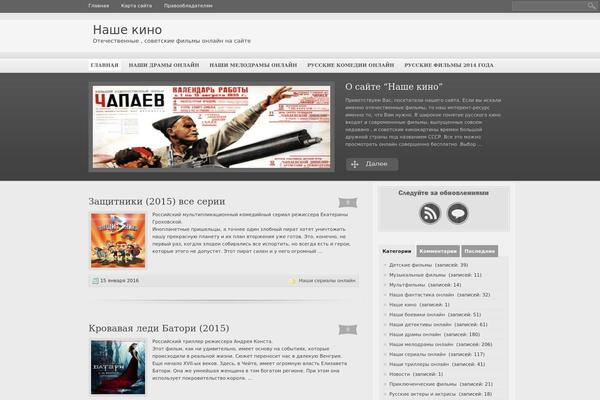Click the Наше кино site title
This screenshot has height=400, width=600.
point(127,30)
